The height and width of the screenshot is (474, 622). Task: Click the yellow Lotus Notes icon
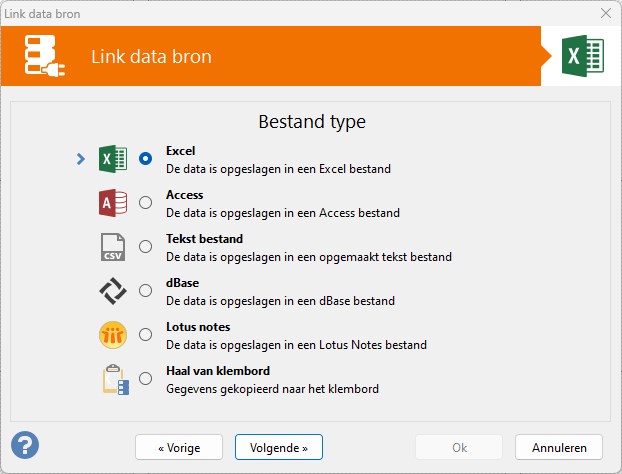[x=113, y=335]
